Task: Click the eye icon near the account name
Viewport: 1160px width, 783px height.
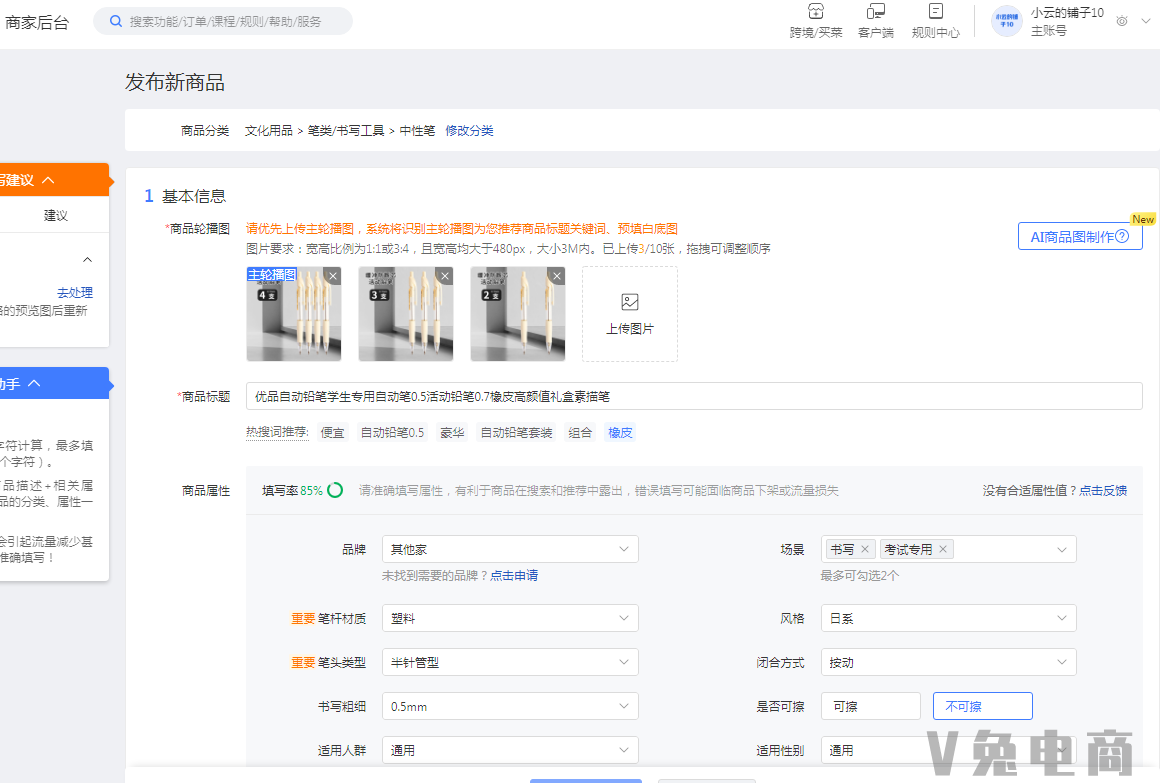Action: click(1121, 21)
